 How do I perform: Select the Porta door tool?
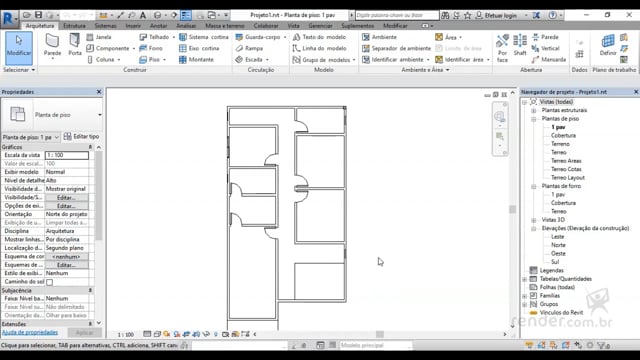75,45
